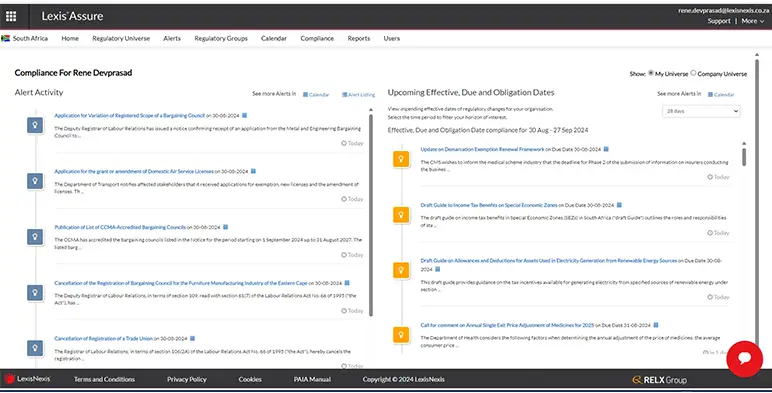Viewport: 772px width, 393px height.
Task: Click the small blue icon after Furniture Manufacturing Industry title
Action: [347, 283]
